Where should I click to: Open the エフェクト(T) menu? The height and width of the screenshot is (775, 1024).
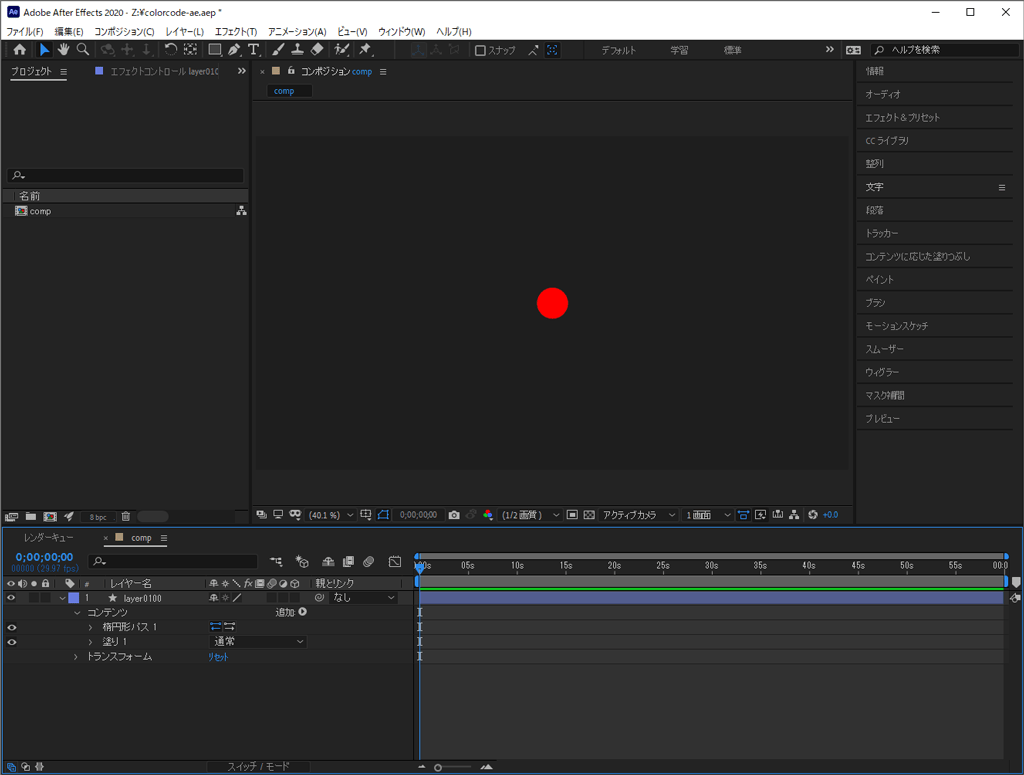[236, 31]
